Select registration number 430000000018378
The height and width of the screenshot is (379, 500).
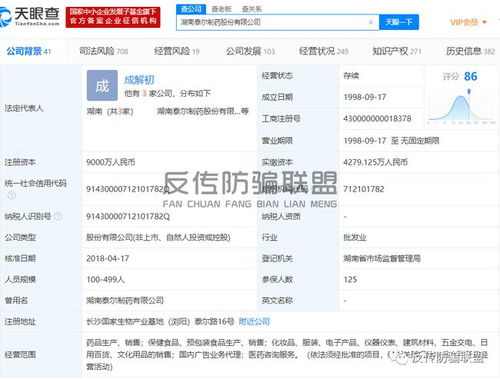tap(377, 119)
